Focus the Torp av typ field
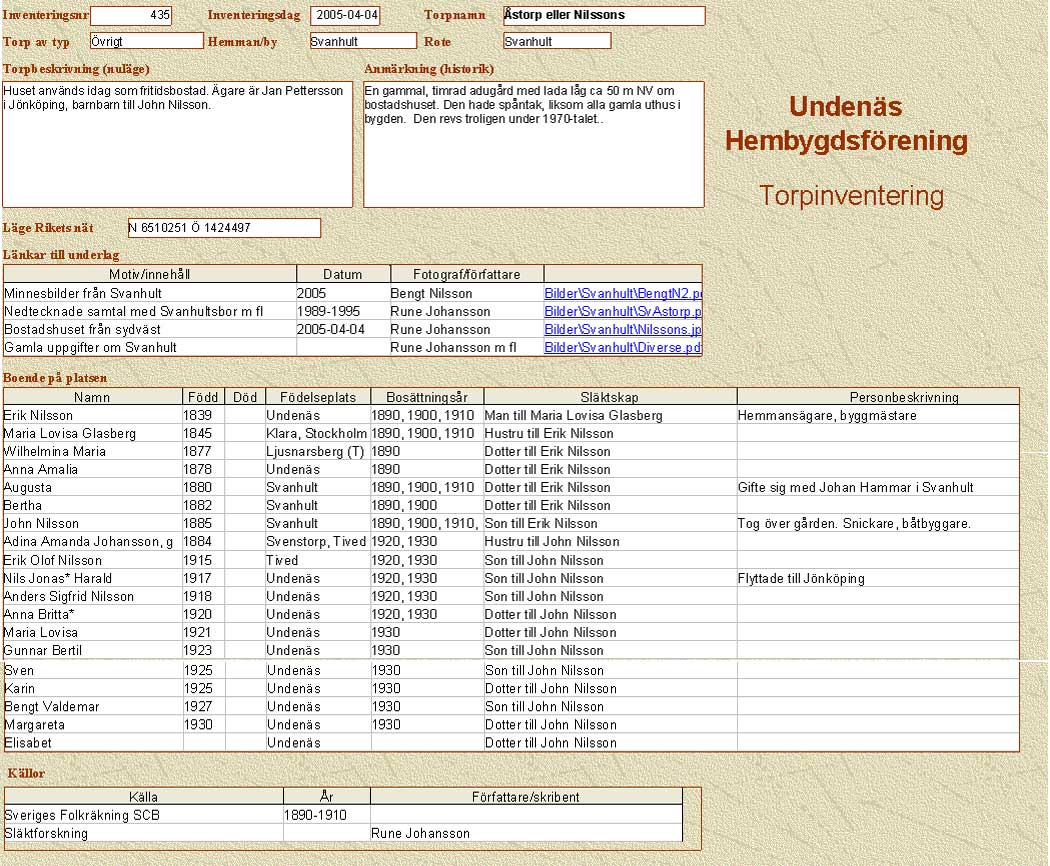The width and height of the screenshot is (1050, 866). pyautogui.click(x=146, y=41)
